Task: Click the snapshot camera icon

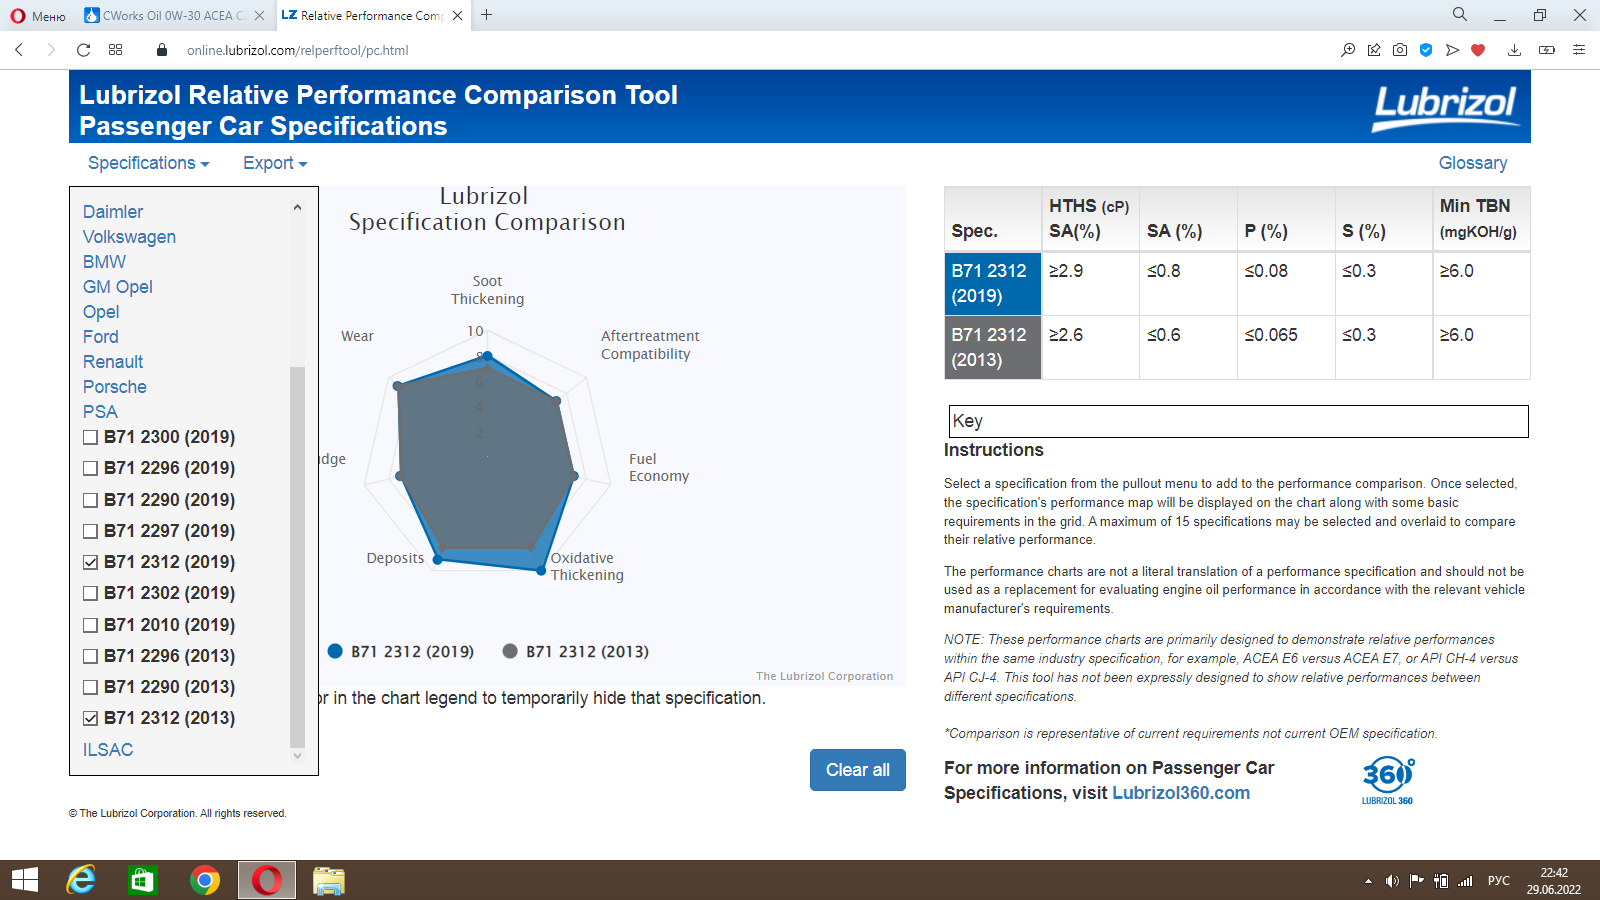Action: click(1400, 50)
